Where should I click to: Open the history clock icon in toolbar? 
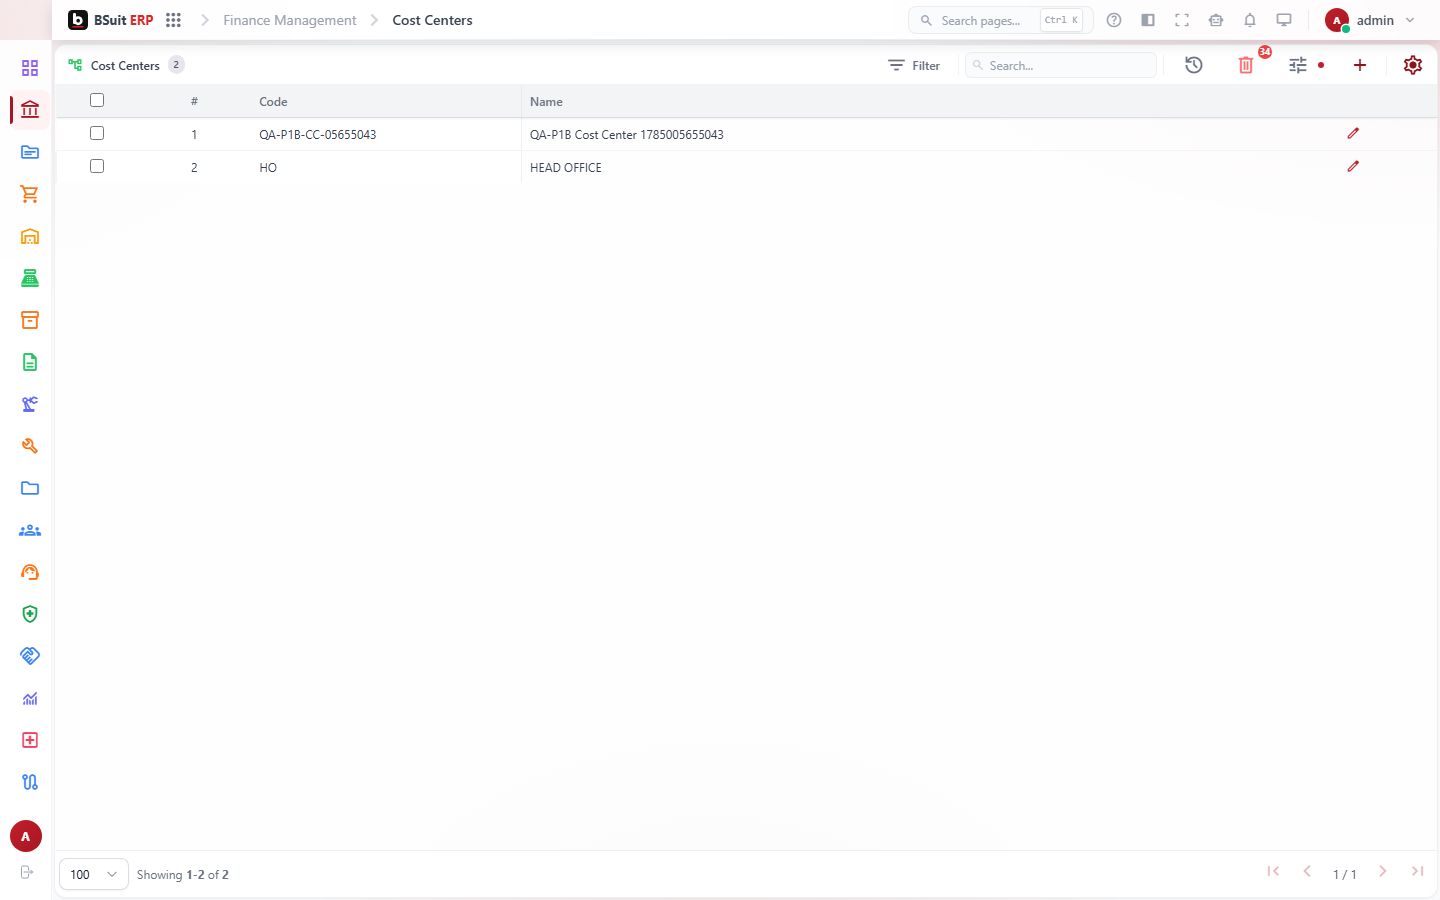(x=1194, y=65)
